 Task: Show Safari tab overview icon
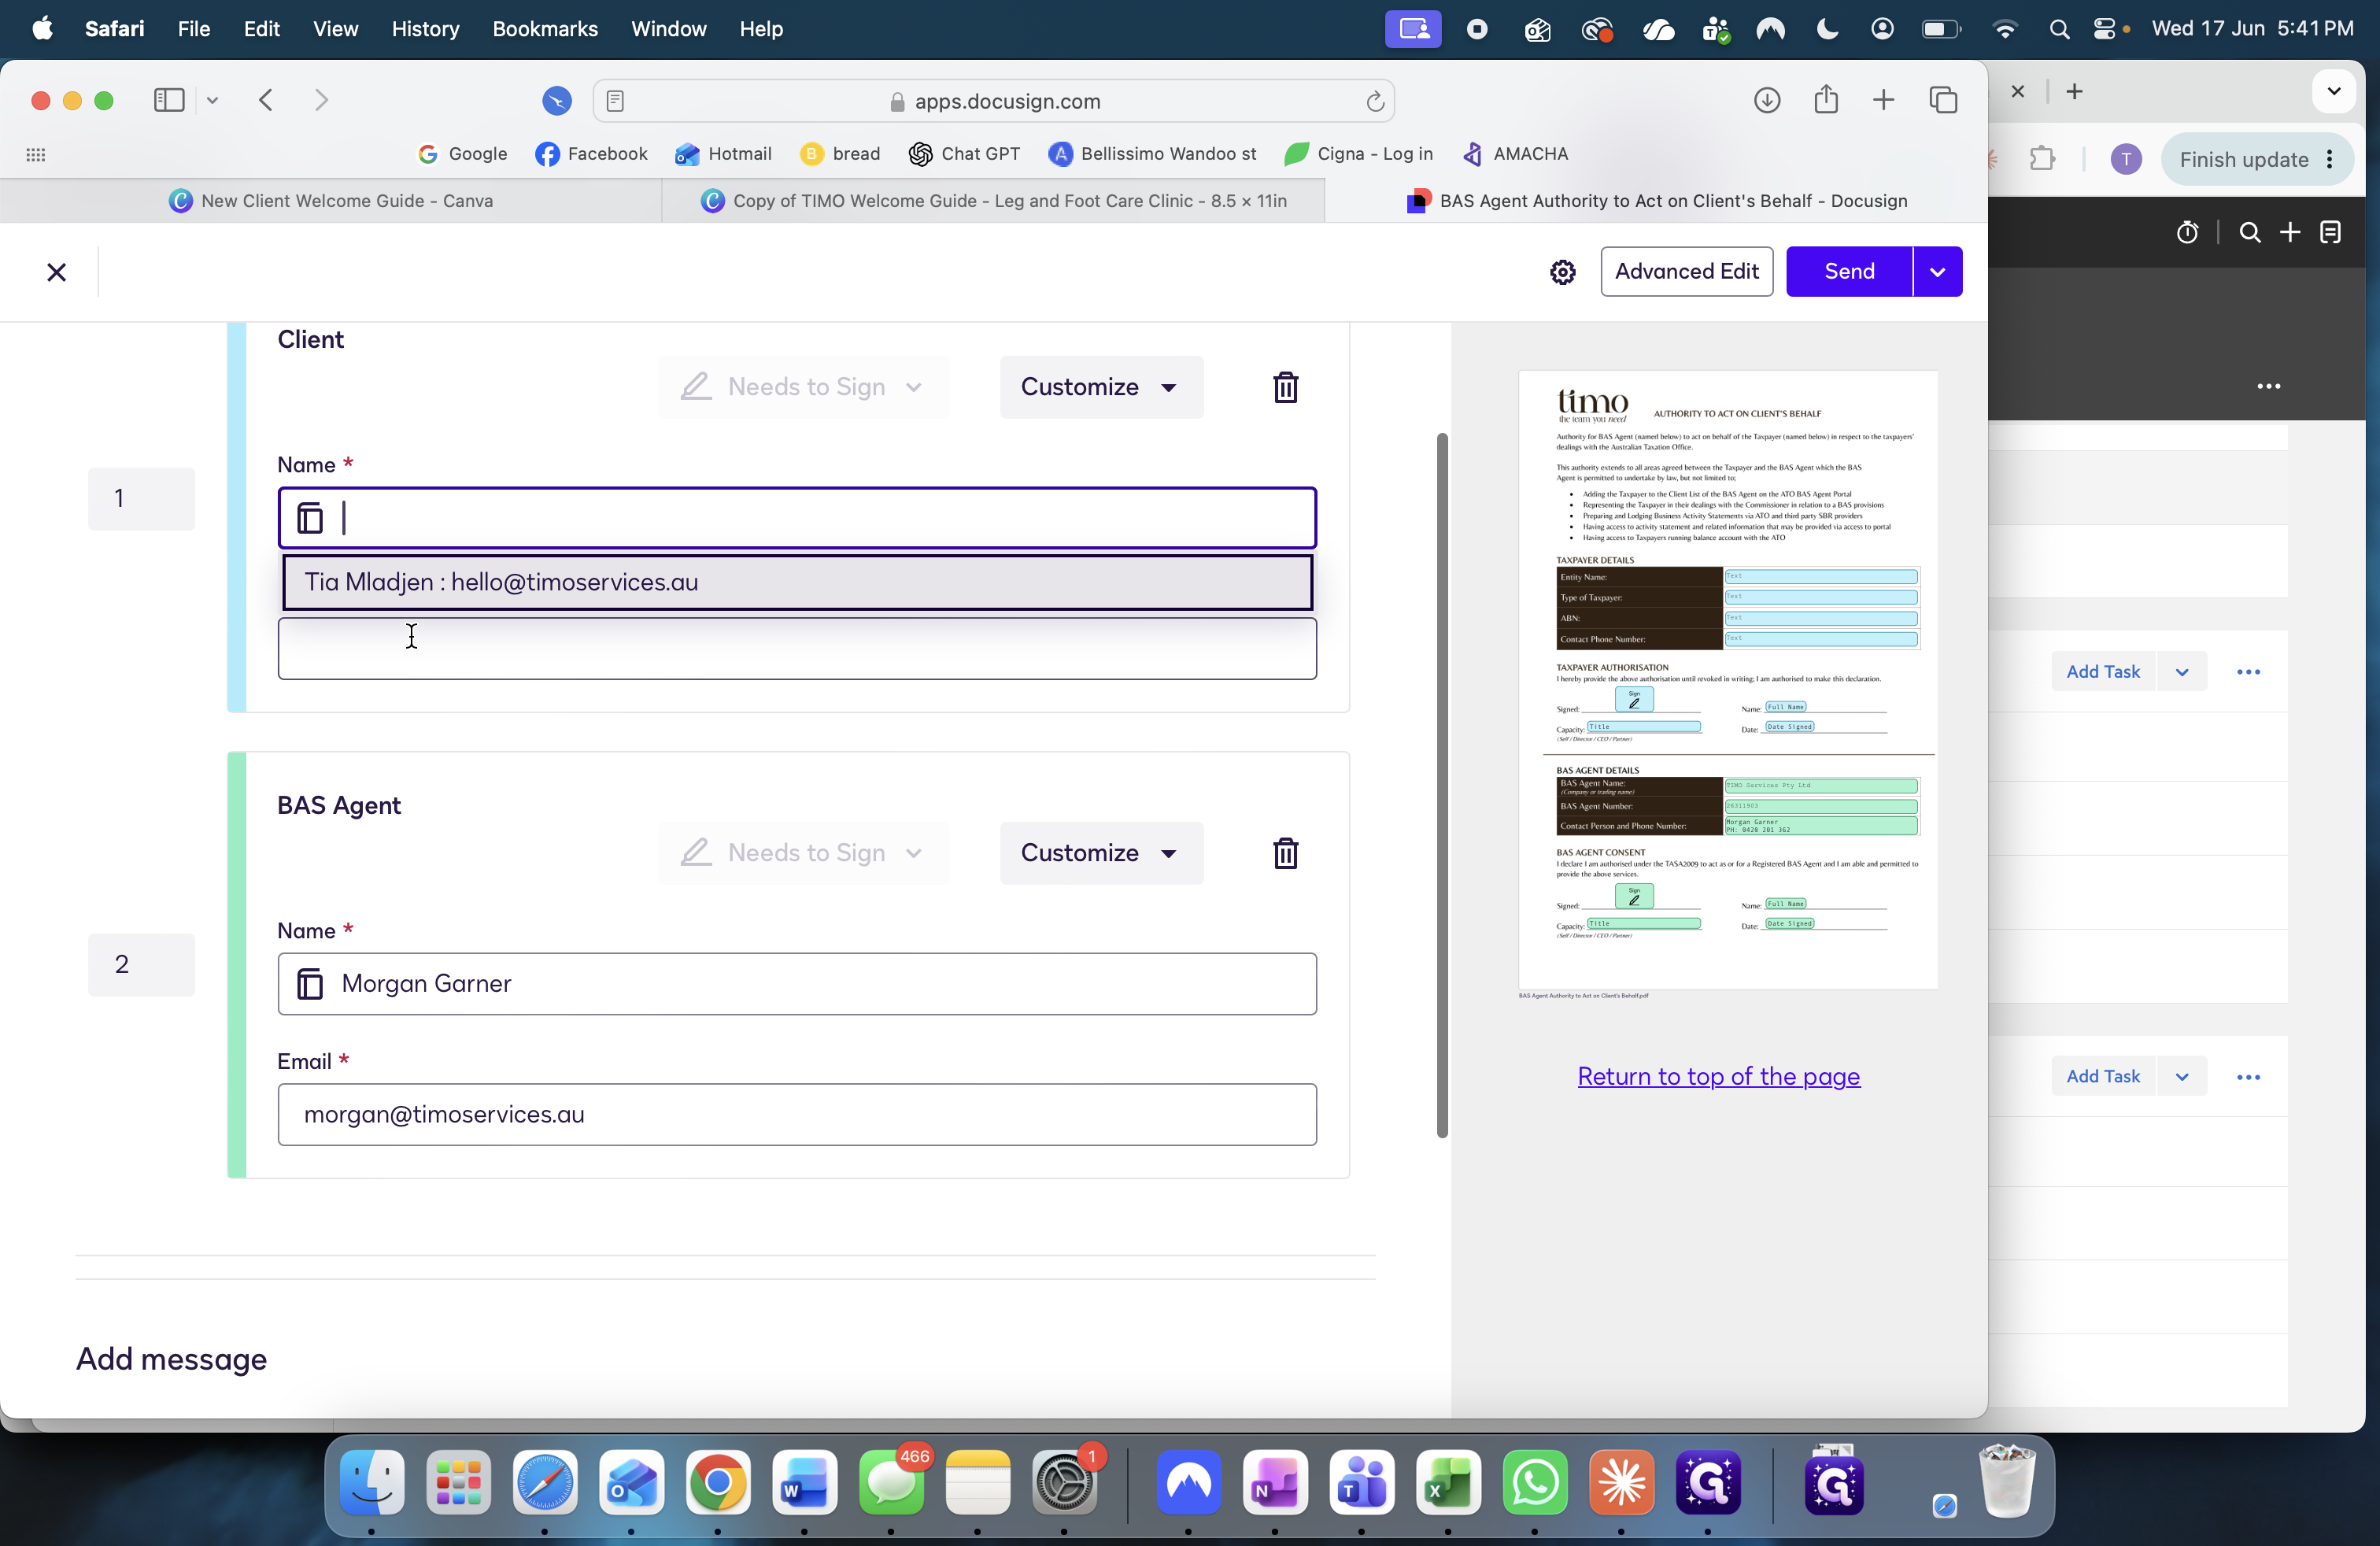pyautogui.click(x=1943, y=100)
